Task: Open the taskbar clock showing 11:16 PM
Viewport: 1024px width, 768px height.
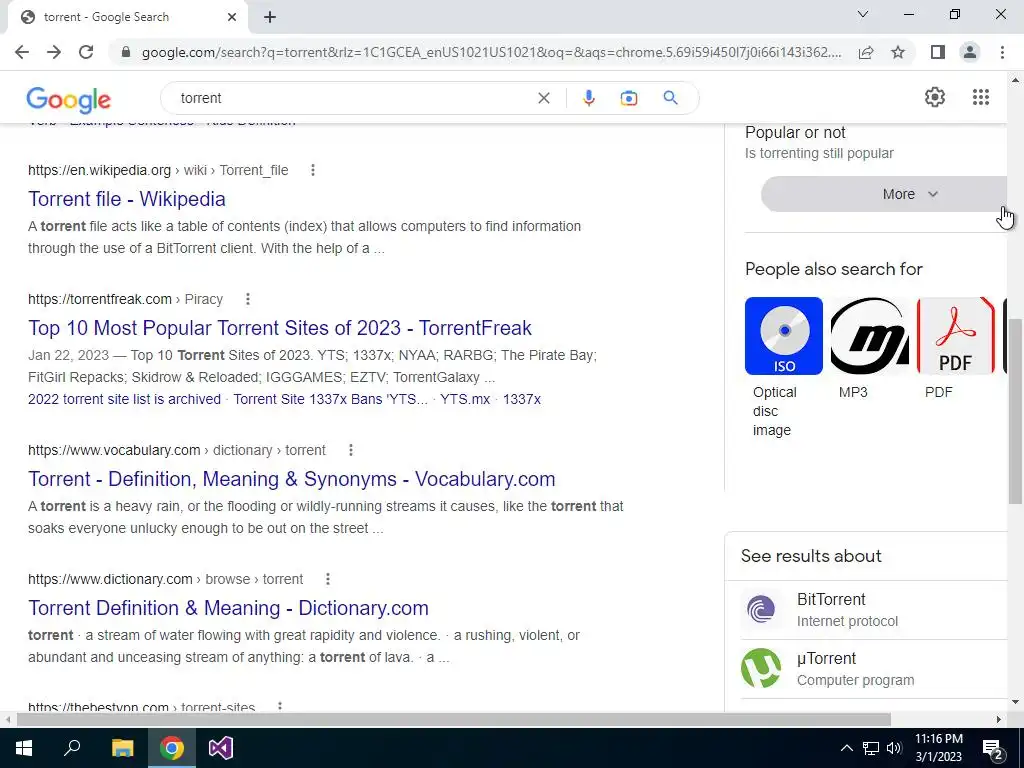Action: point(938,748)
